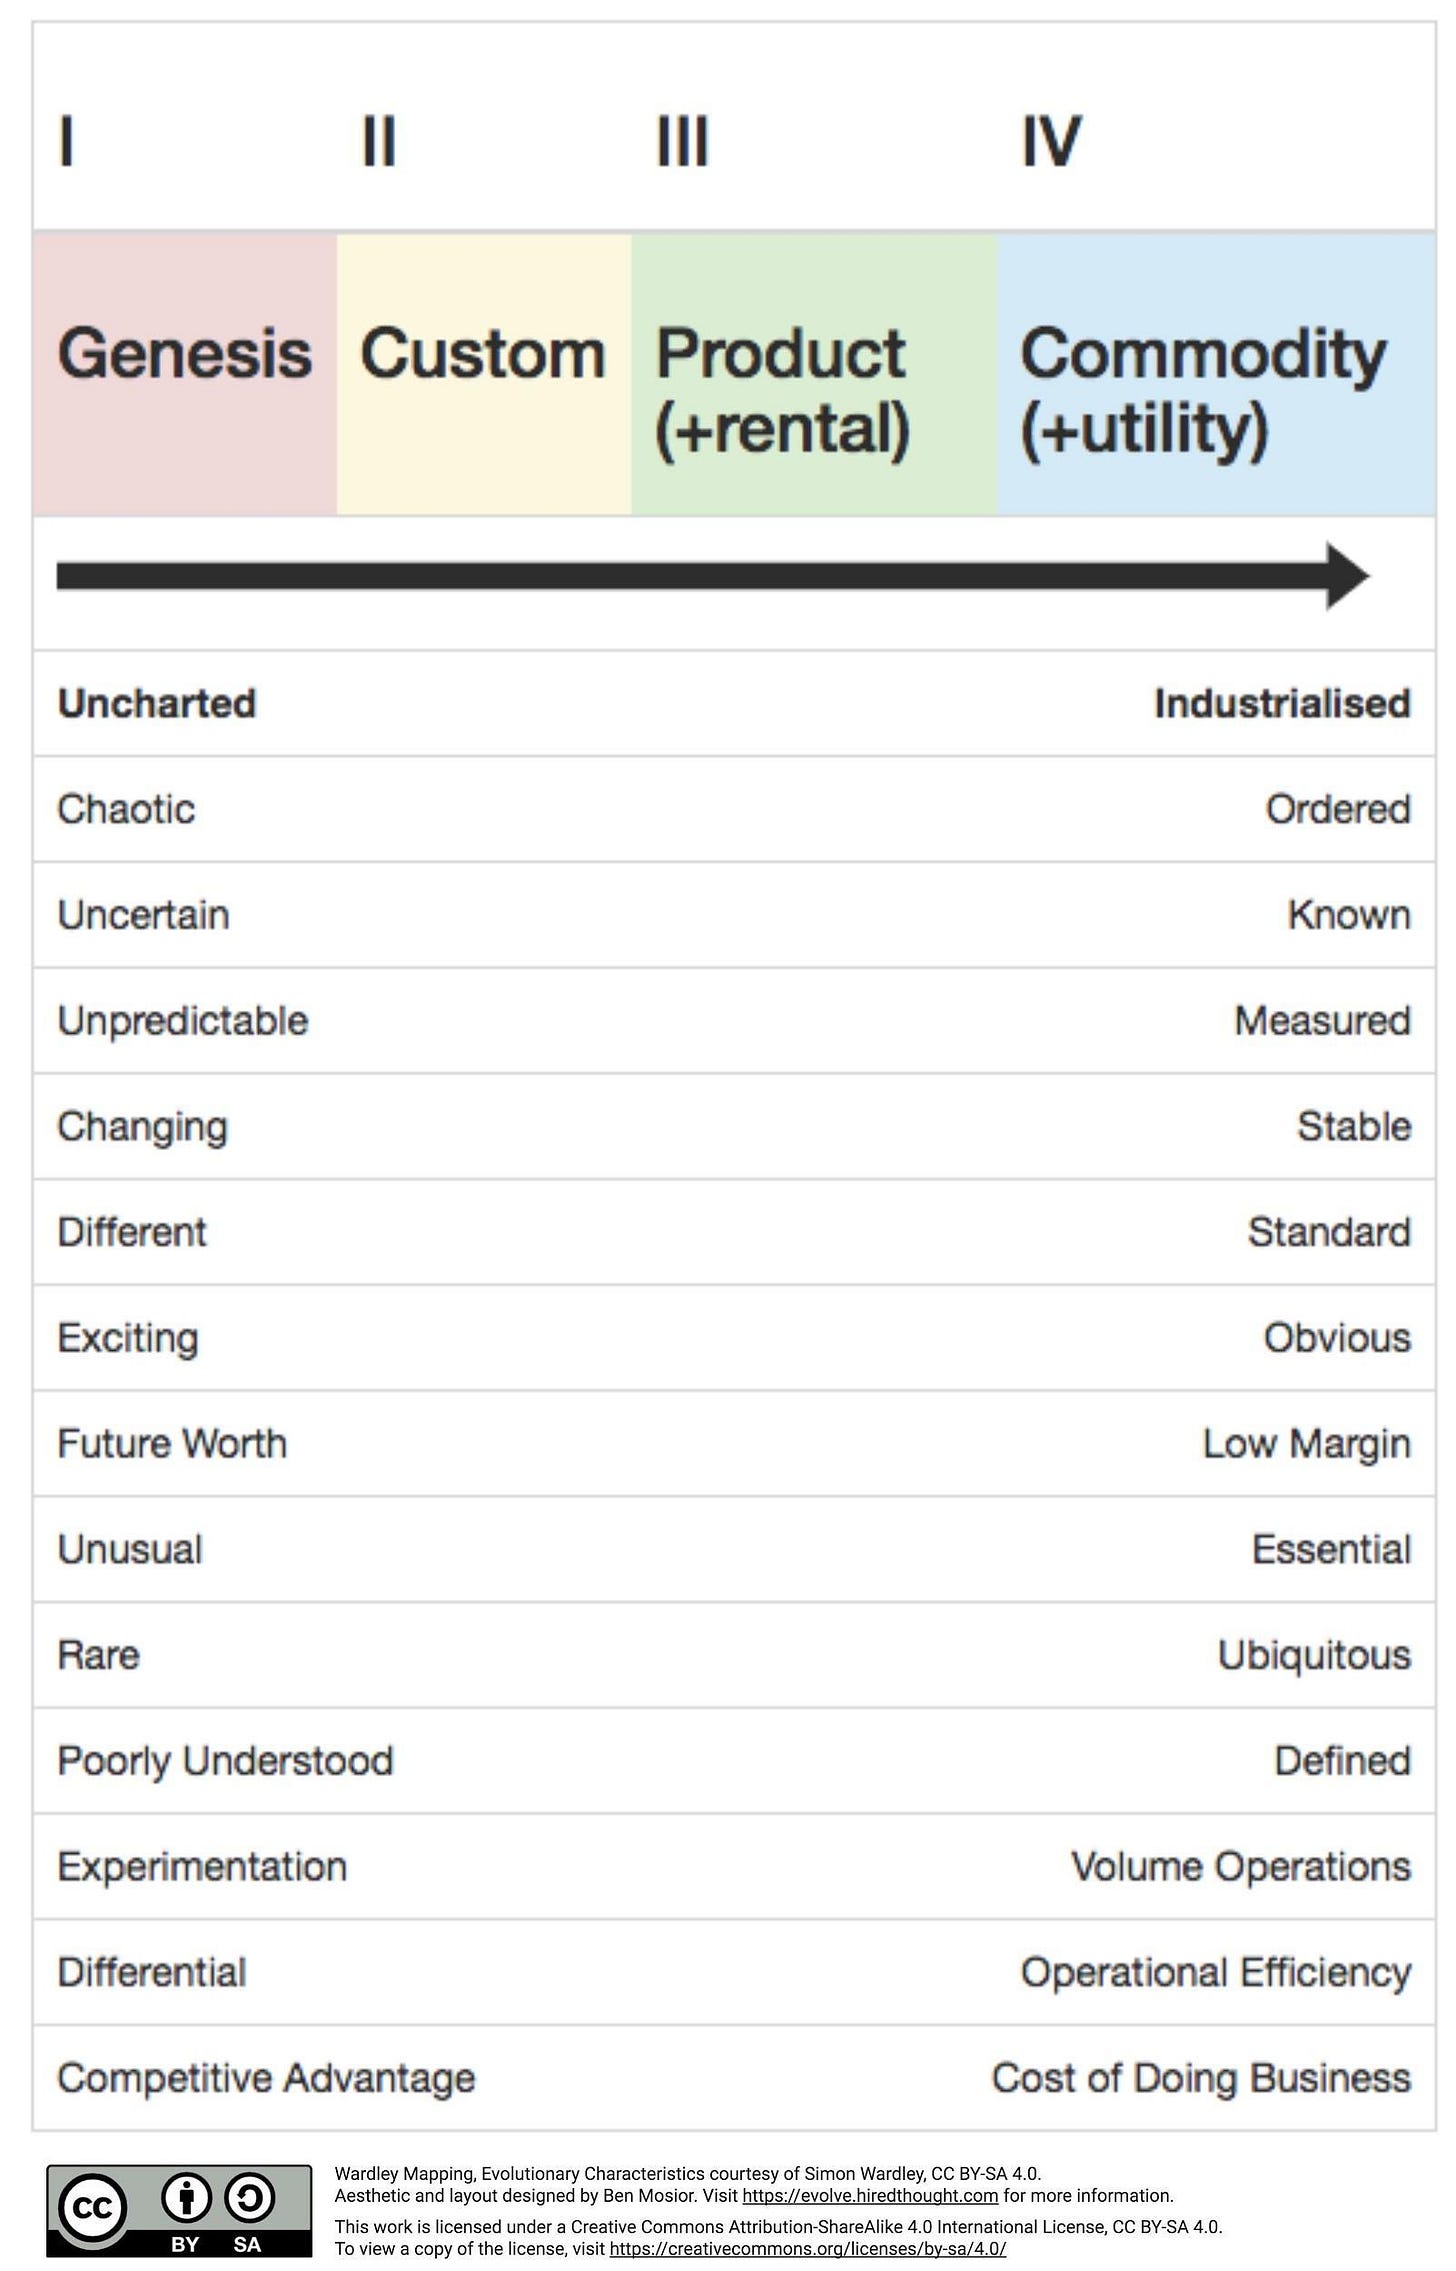Click the Creative Commons CC icon
The image size is (1456, 2271).
click(92, 2207)
